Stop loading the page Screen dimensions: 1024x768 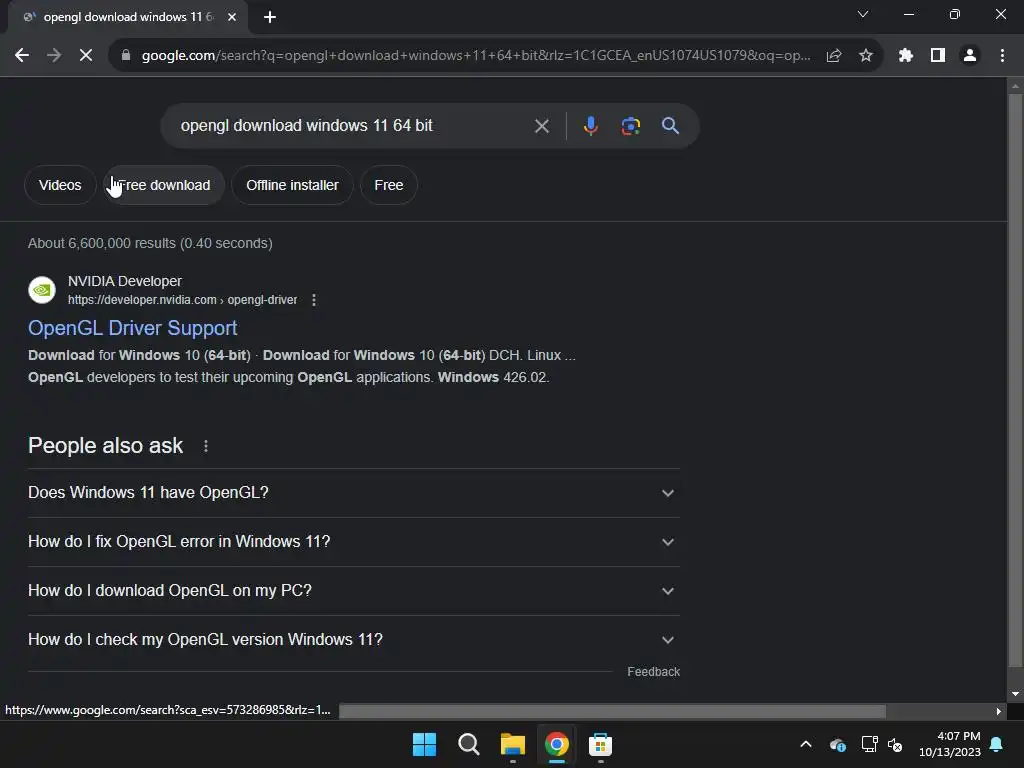[86, 56]
